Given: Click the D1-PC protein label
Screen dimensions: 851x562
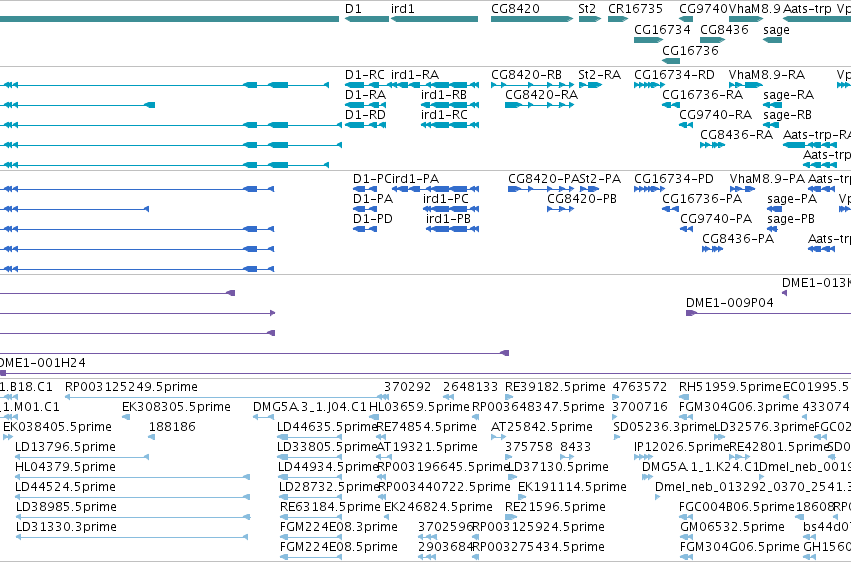Looking at the screenshot, I should (x=372, y=179).
